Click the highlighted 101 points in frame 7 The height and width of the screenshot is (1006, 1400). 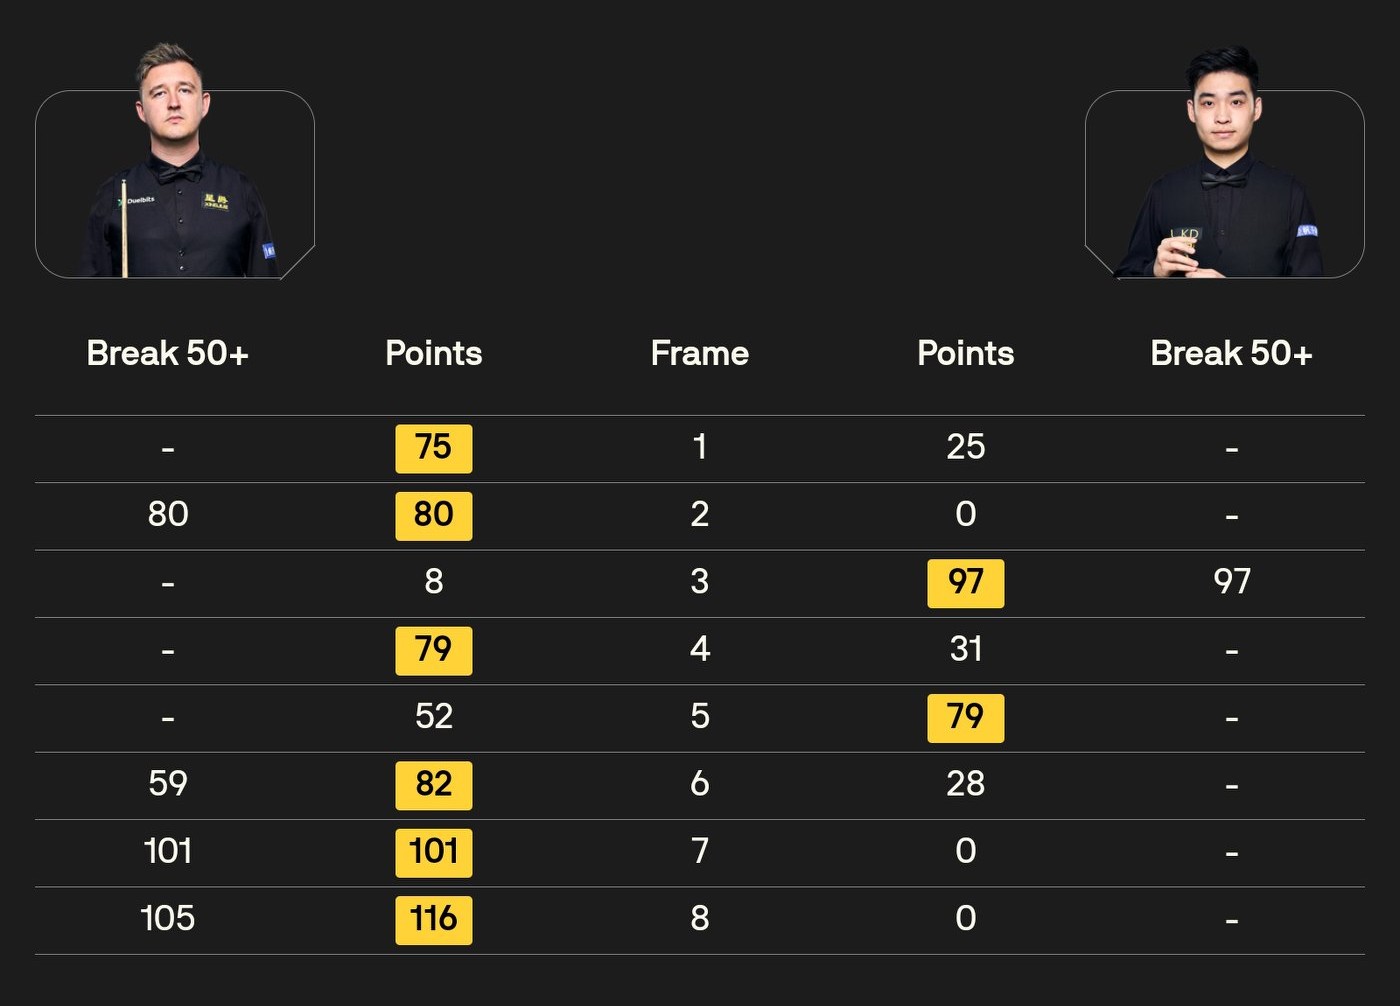pos(433,852)
